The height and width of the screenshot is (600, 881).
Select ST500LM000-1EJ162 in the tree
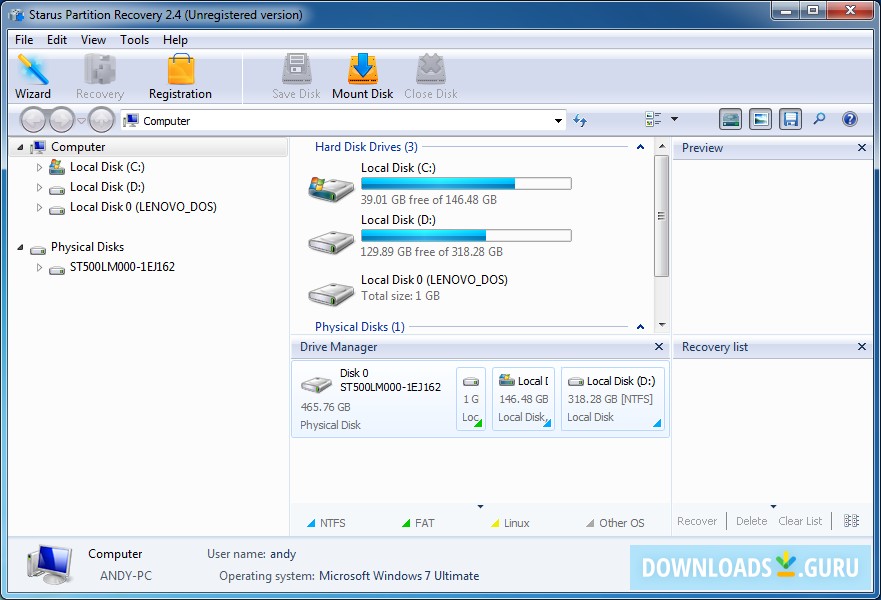(x=122, y=267)
